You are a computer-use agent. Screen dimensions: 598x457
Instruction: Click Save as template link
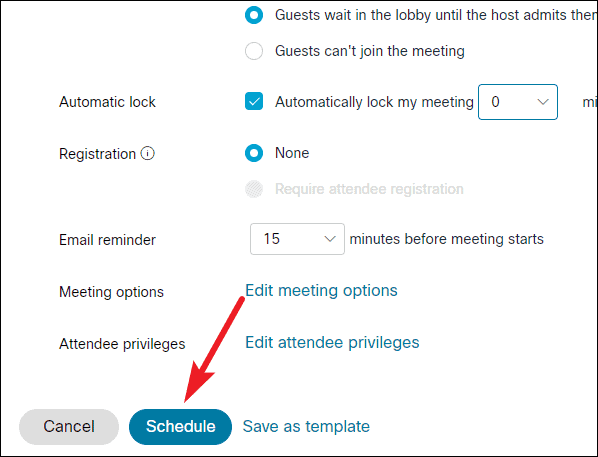[306, 426]
